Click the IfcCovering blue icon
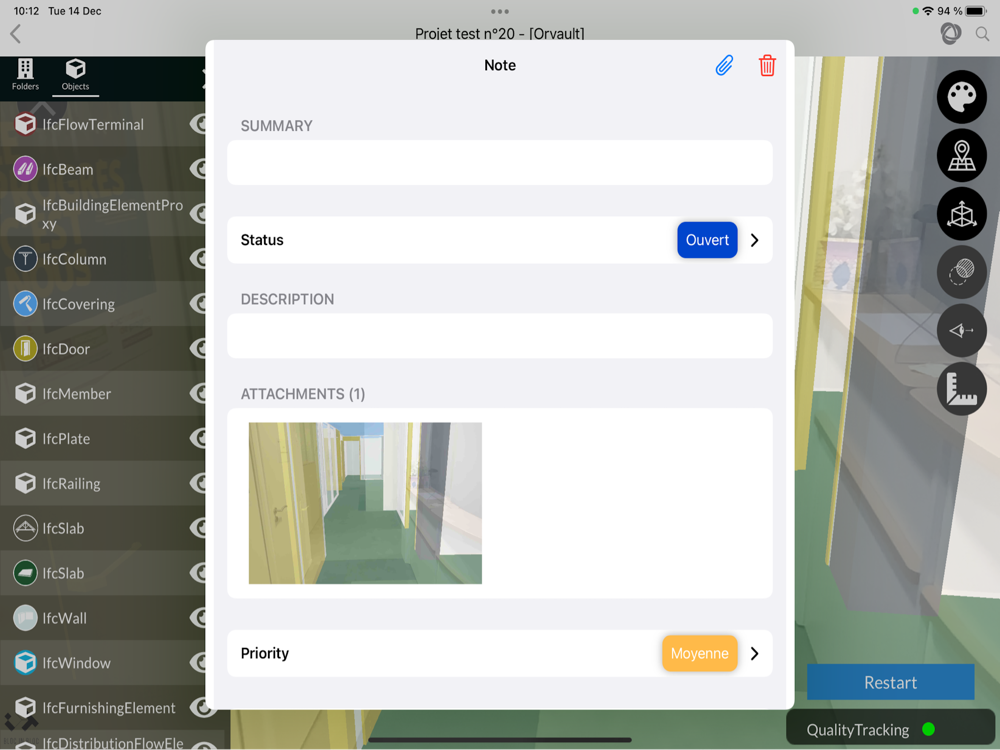 [x=26, y=304]
